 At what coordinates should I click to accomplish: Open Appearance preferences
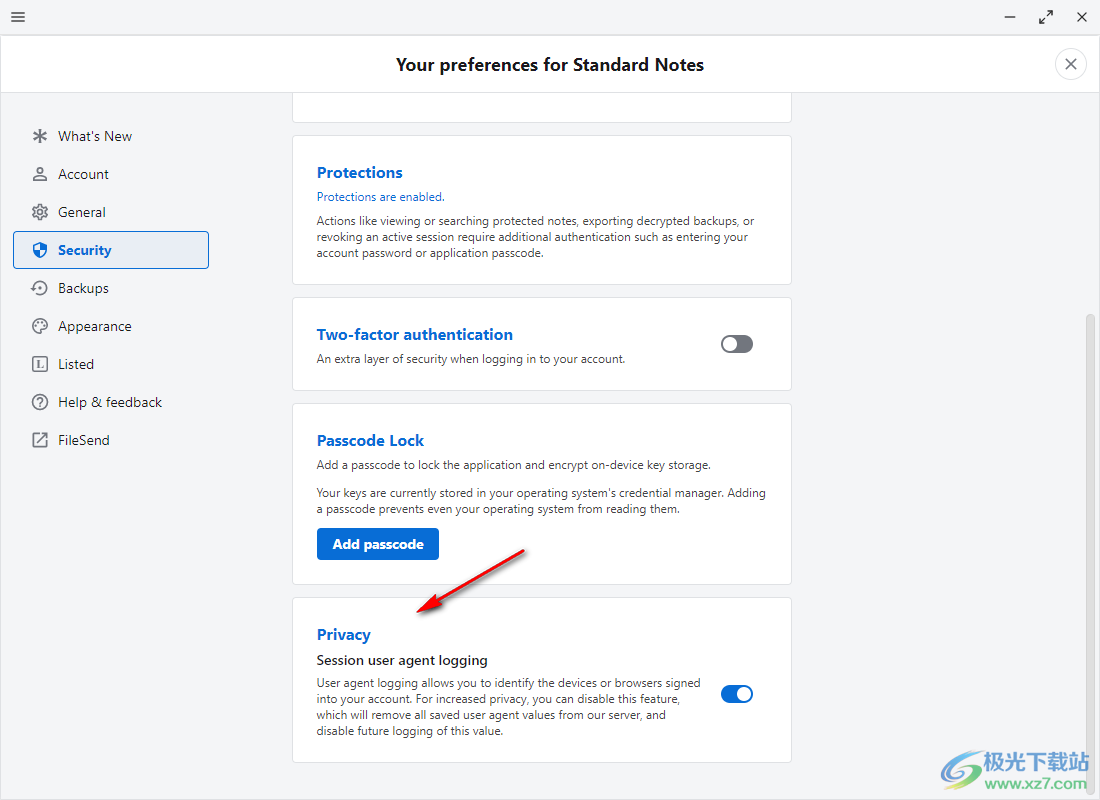[x=111, y=326]
